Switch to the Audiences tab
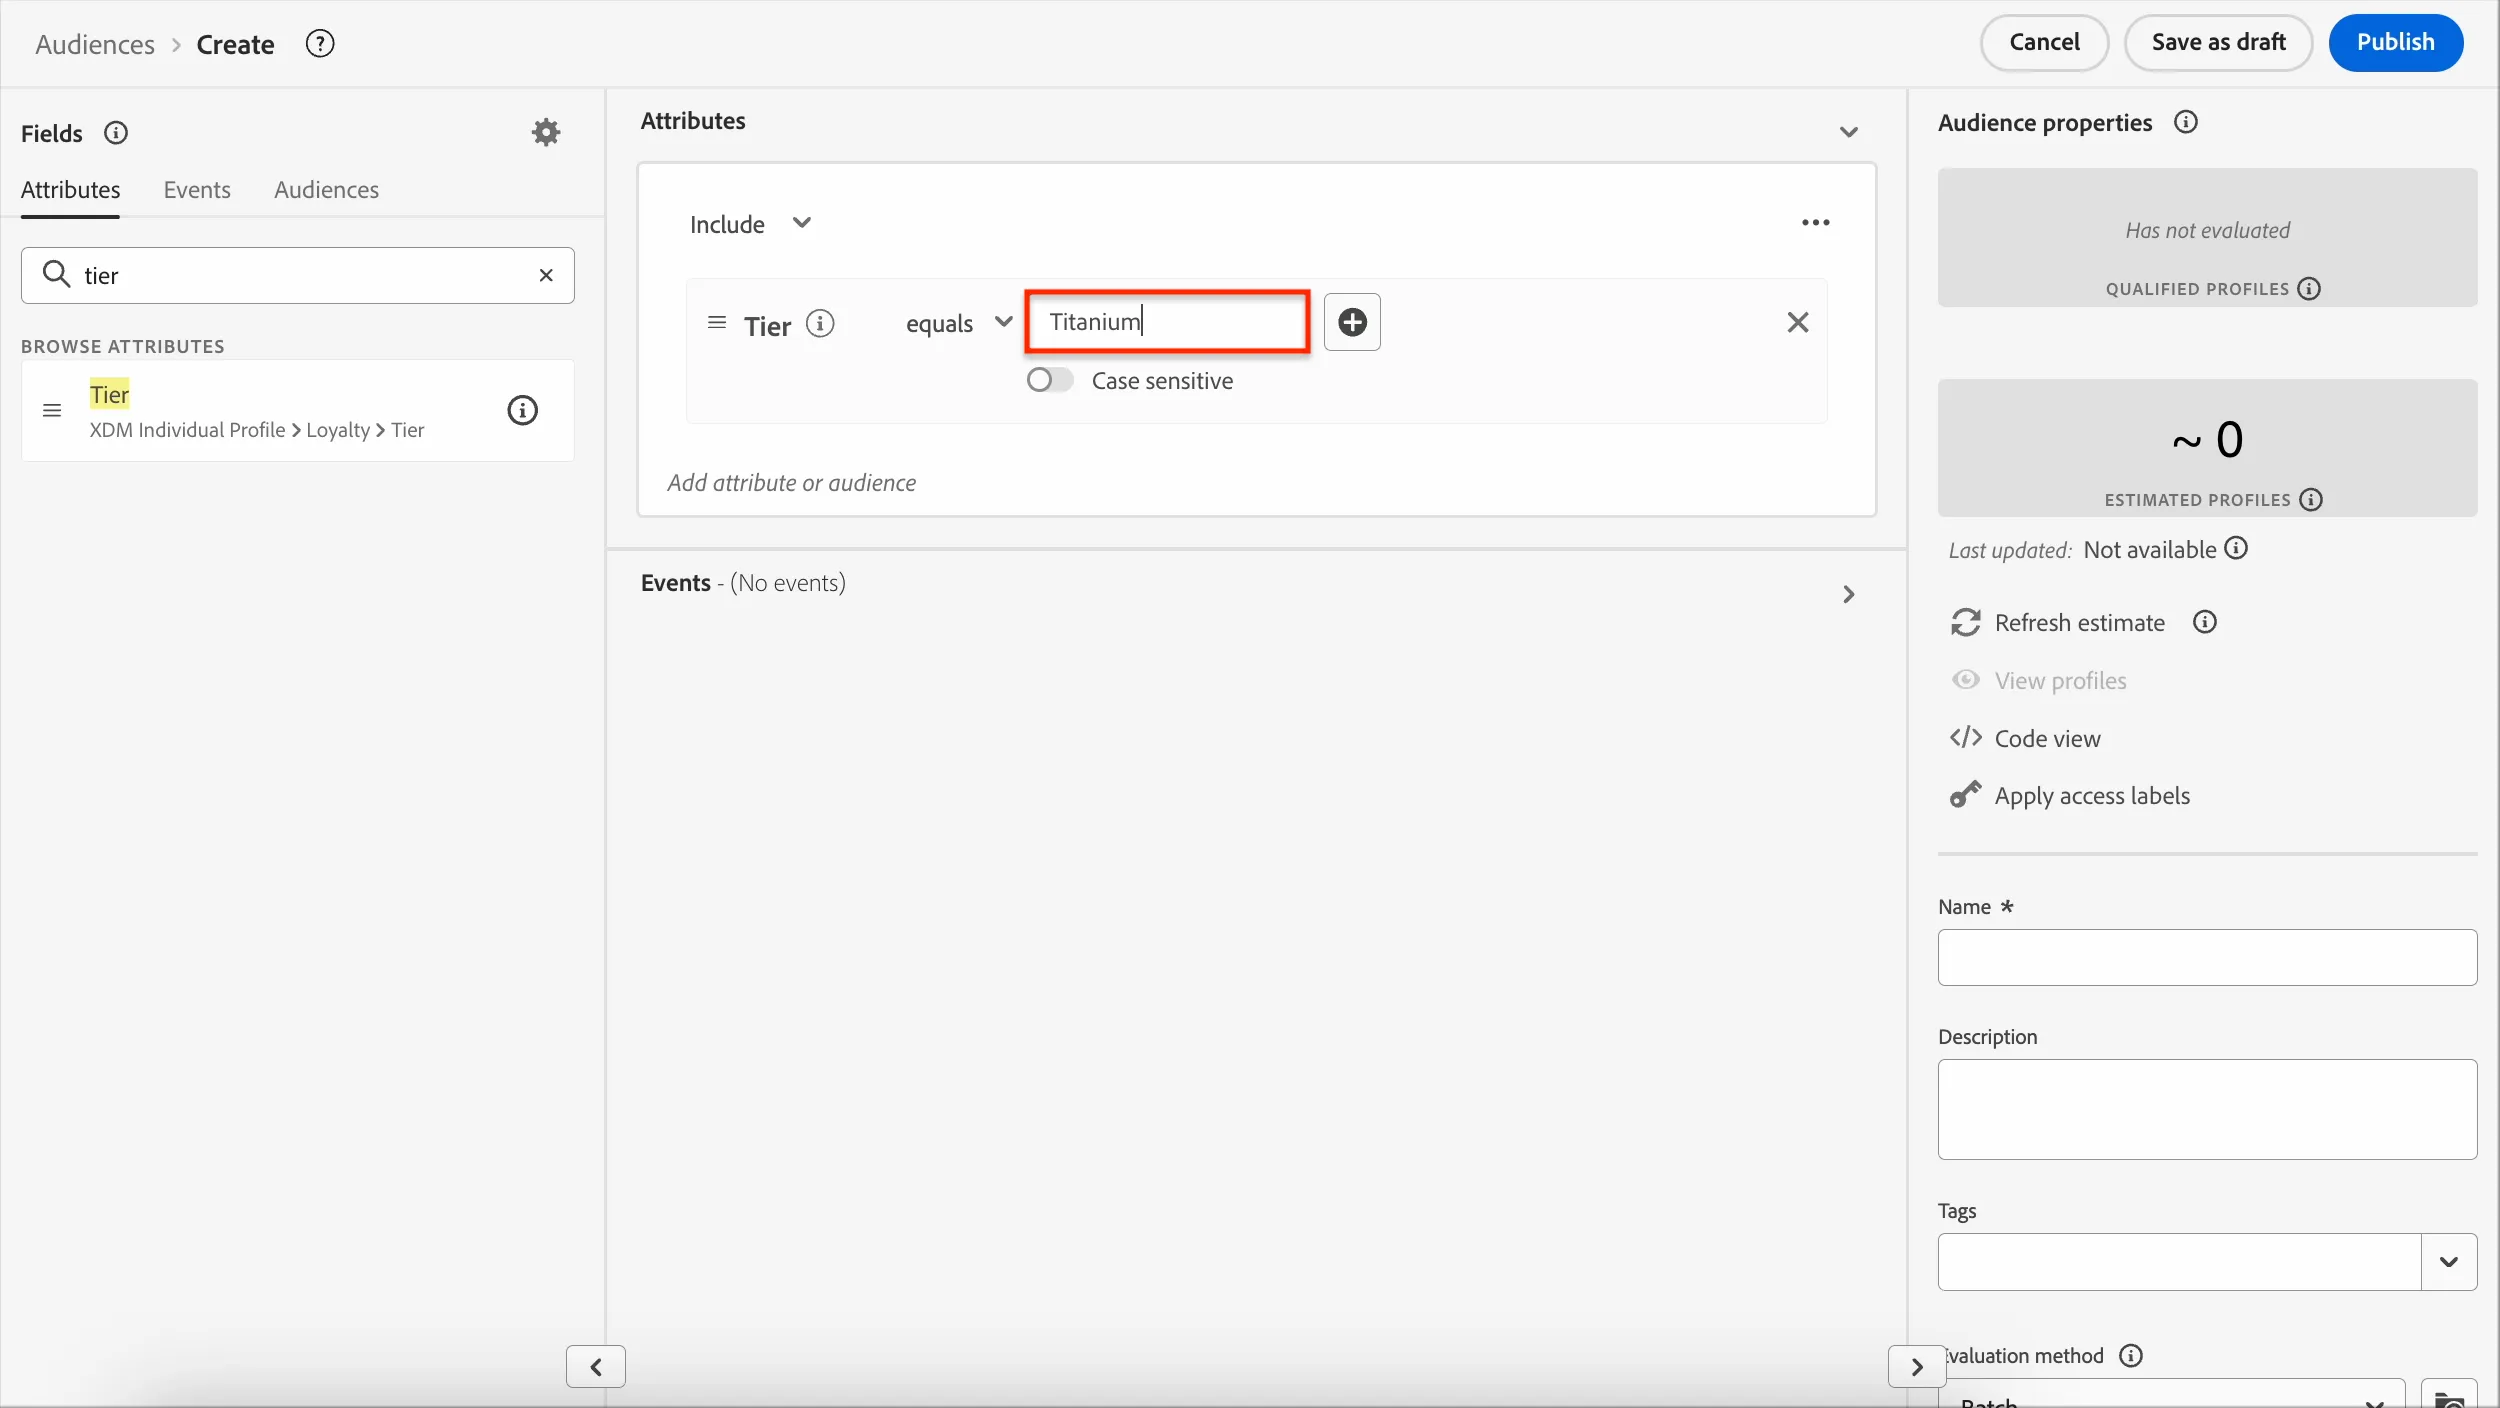The width and height of the screenshot is (2500, 1408). (327, 190)
